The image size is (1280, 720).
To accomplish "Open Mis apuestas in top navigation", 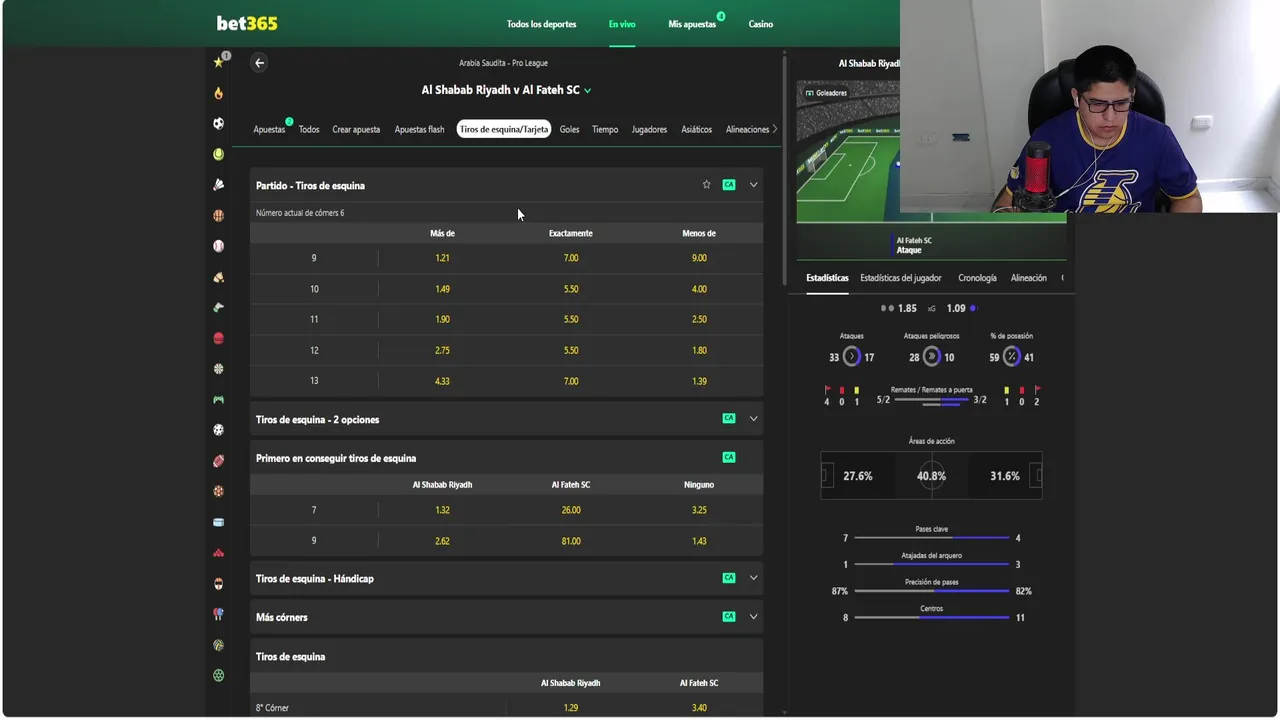I will pos(692,24).
